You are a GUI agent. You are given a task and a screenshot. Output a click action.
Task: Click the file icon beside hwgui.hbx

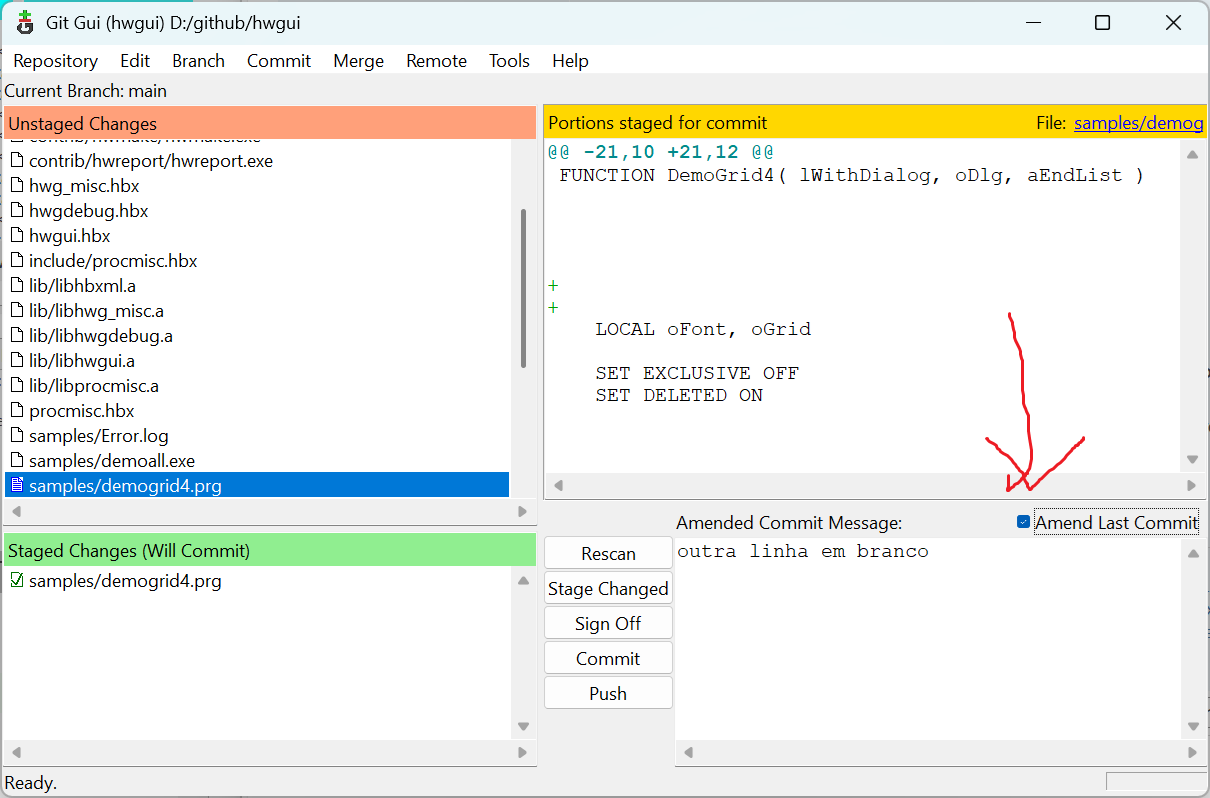(16, 236)
